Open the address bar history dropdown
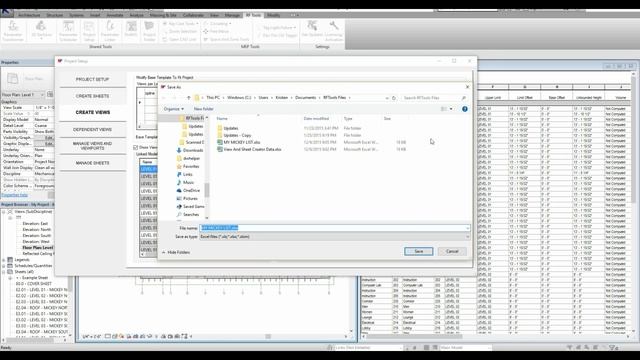This screenshot has width=640, height=360. [387, 98]
